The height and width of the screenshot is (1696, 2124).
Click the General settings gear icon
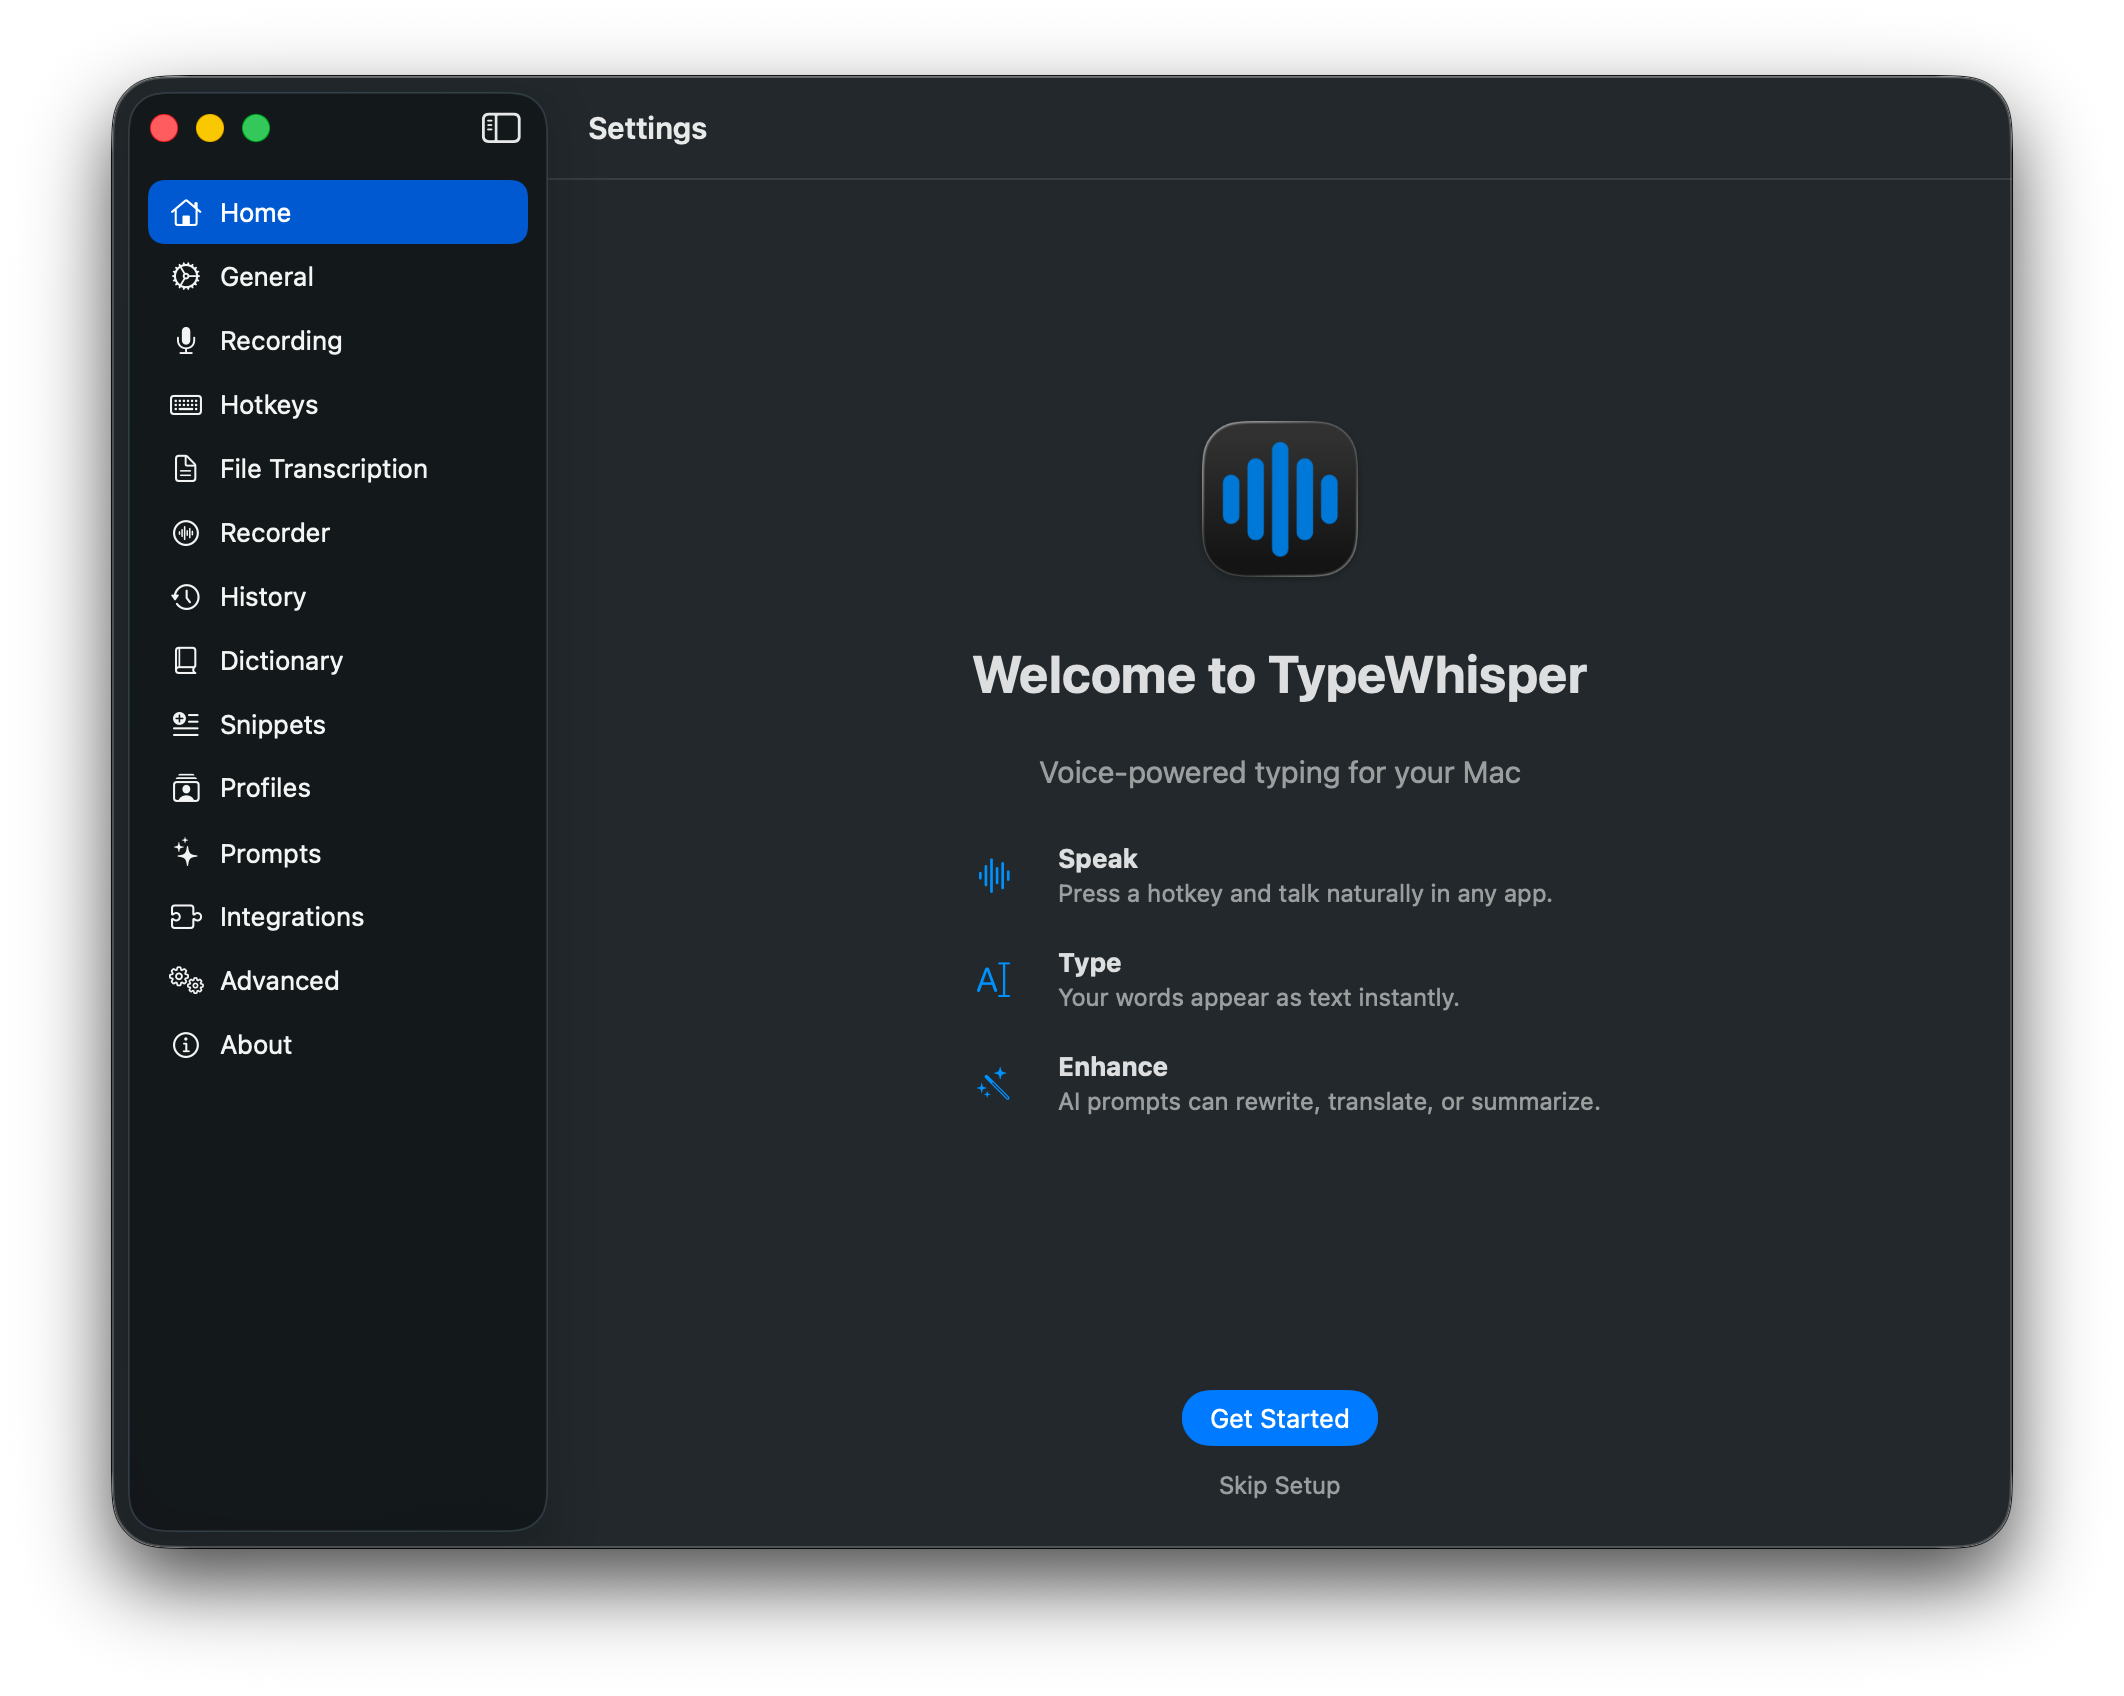pyautogui.click(x=186, y=276)
